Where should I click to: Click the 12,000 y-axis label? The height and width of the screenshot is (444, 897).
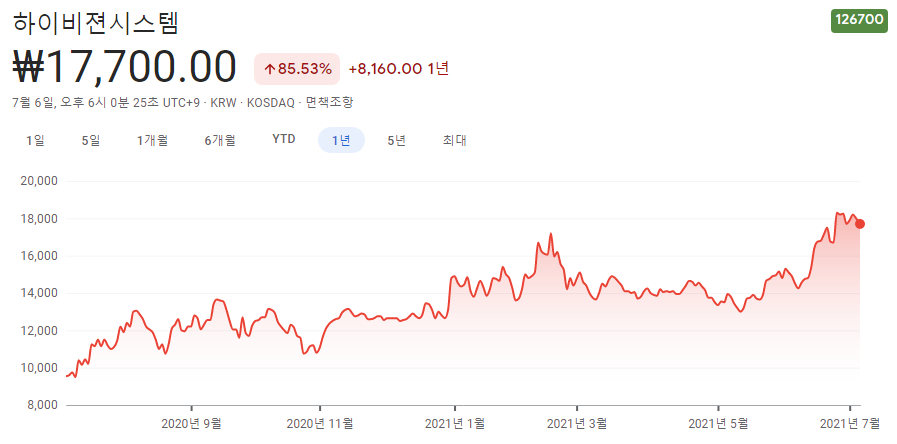[39, 331]
